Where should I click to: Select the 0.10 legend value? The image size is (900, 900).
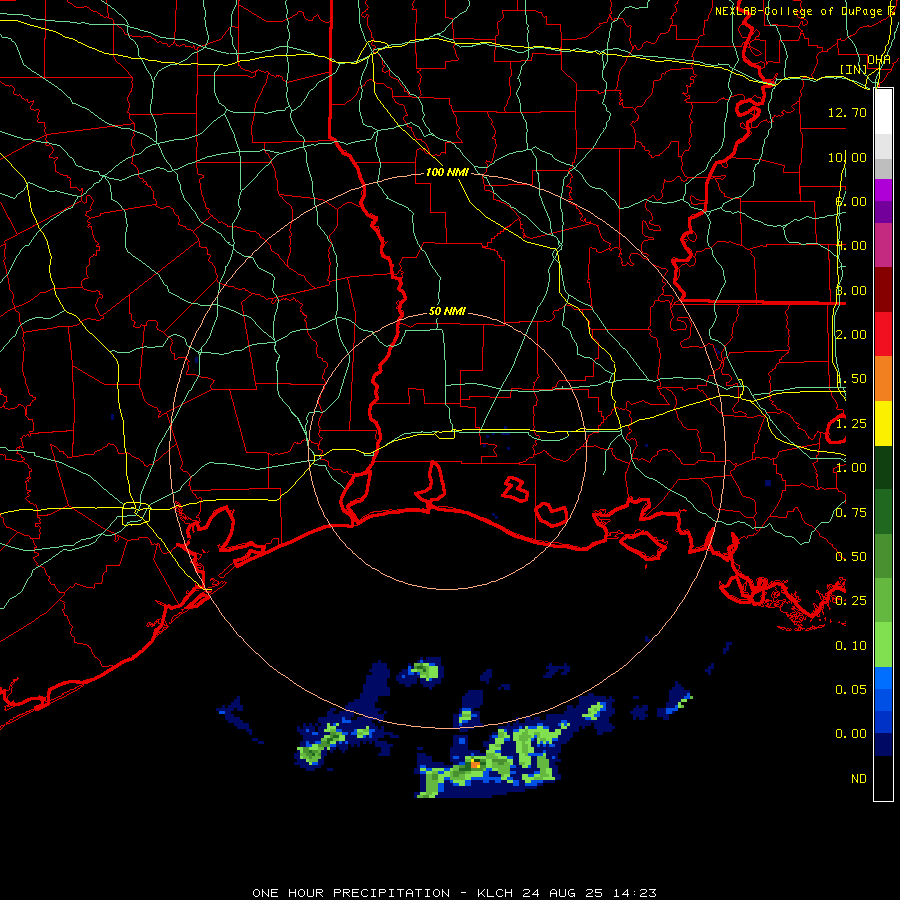[851, 646]
